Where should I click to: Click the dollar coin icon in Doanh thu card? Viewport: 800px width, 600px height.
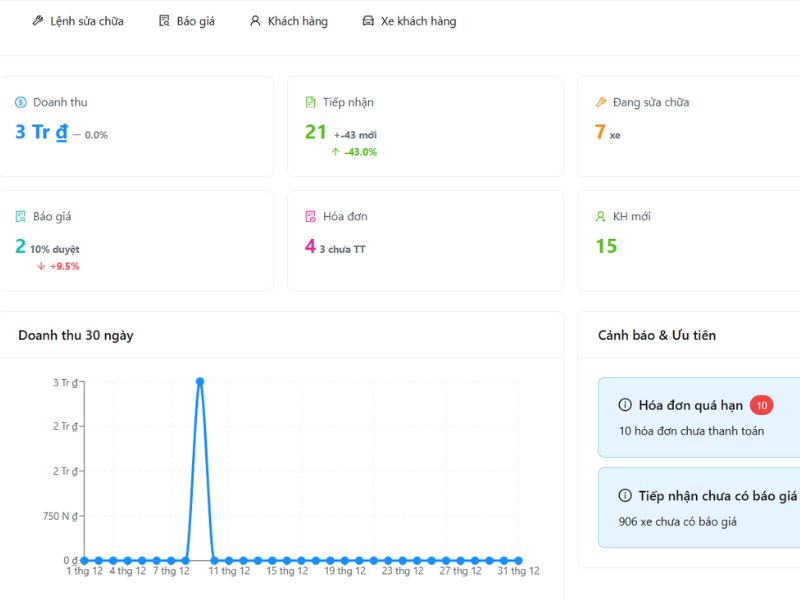tap(21, 102)
